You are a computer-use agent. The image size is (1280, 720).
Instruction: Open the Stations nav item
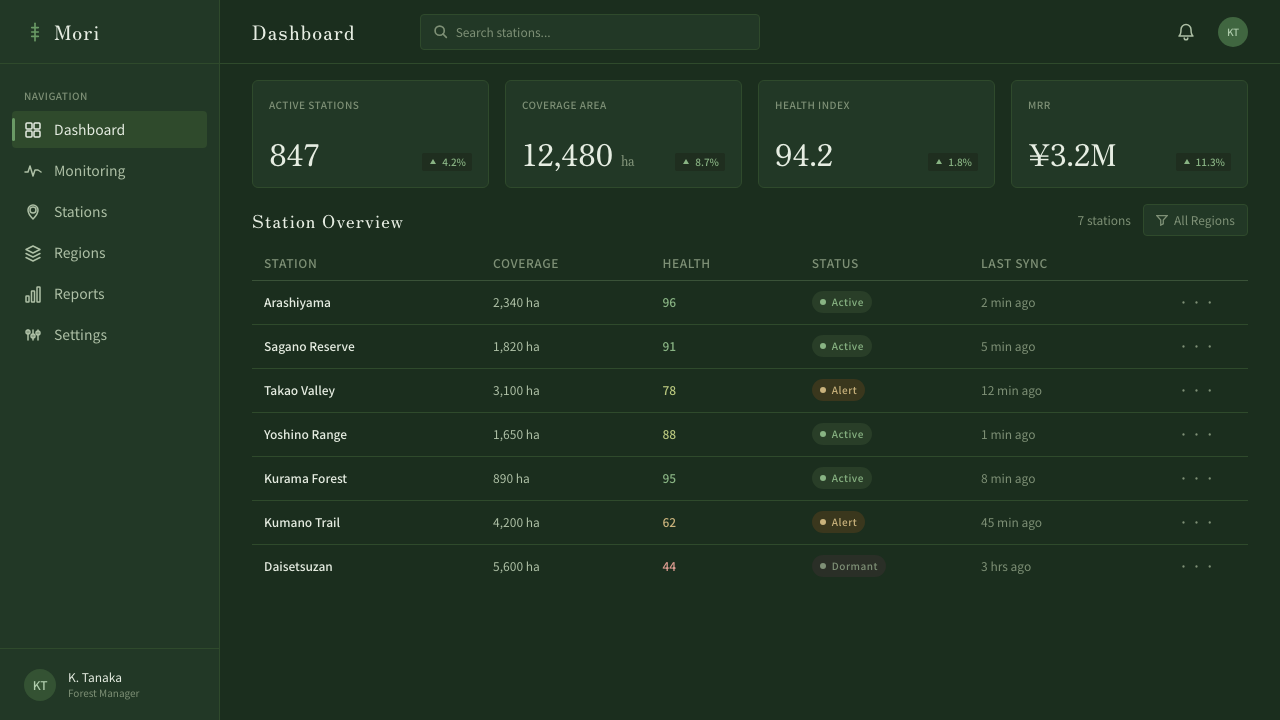coord(109,212)
